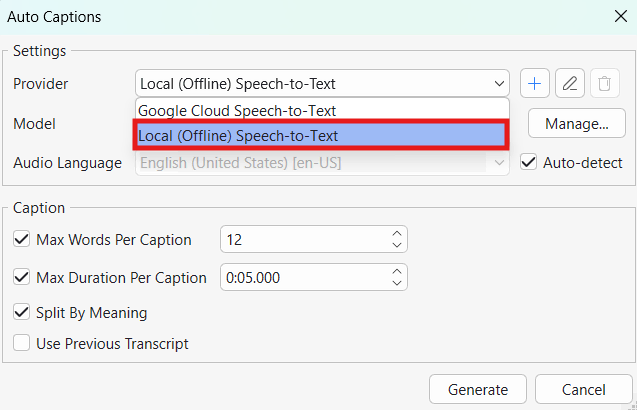
Task: Increase Max Words Per Caption value
Action: coord(397,234)
